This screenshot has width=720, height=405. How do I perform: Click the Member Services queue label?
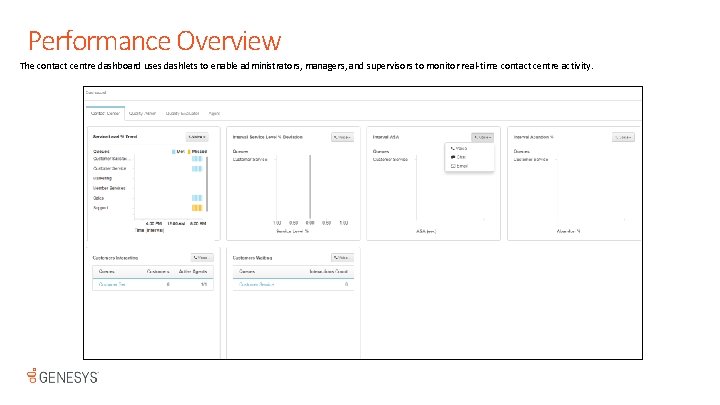click(x=109, y=188)
